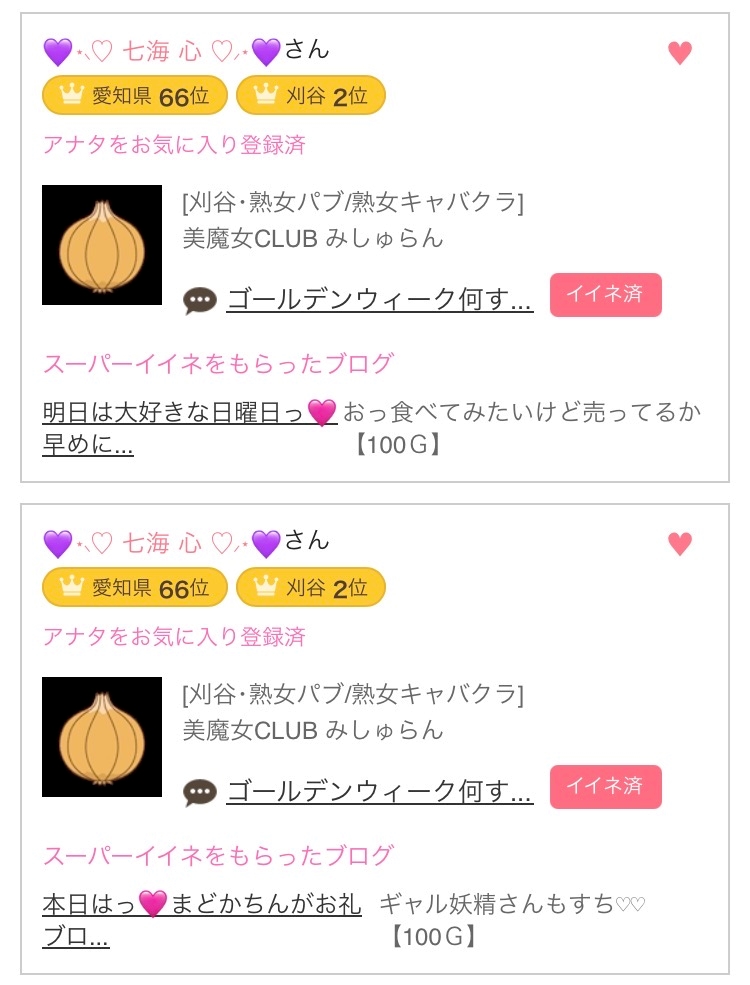The height and width of the screenshot is (985, 750).
Task: Click the 愛知県 66位 ranking badge in the bottom card
Action: (x=135, y=588)
